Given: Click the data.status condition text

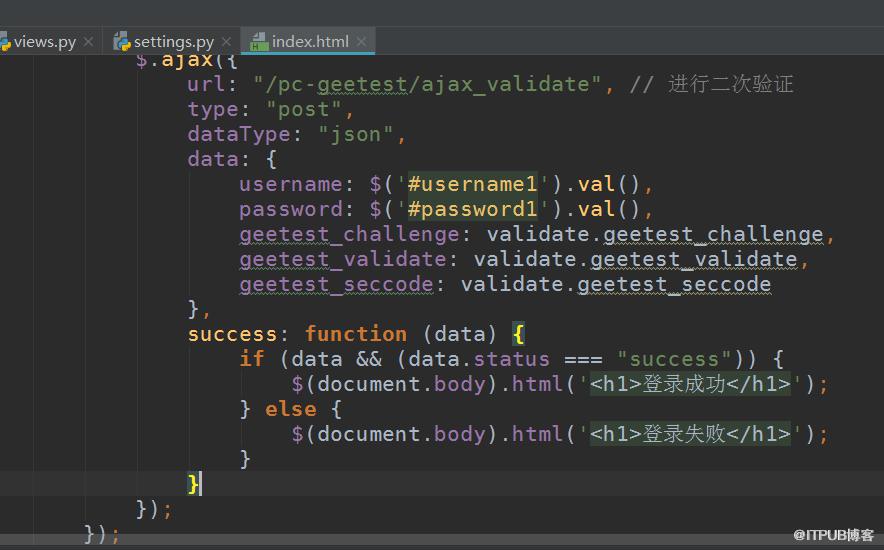Looking at the screenshot, I should tap(479, 359).
